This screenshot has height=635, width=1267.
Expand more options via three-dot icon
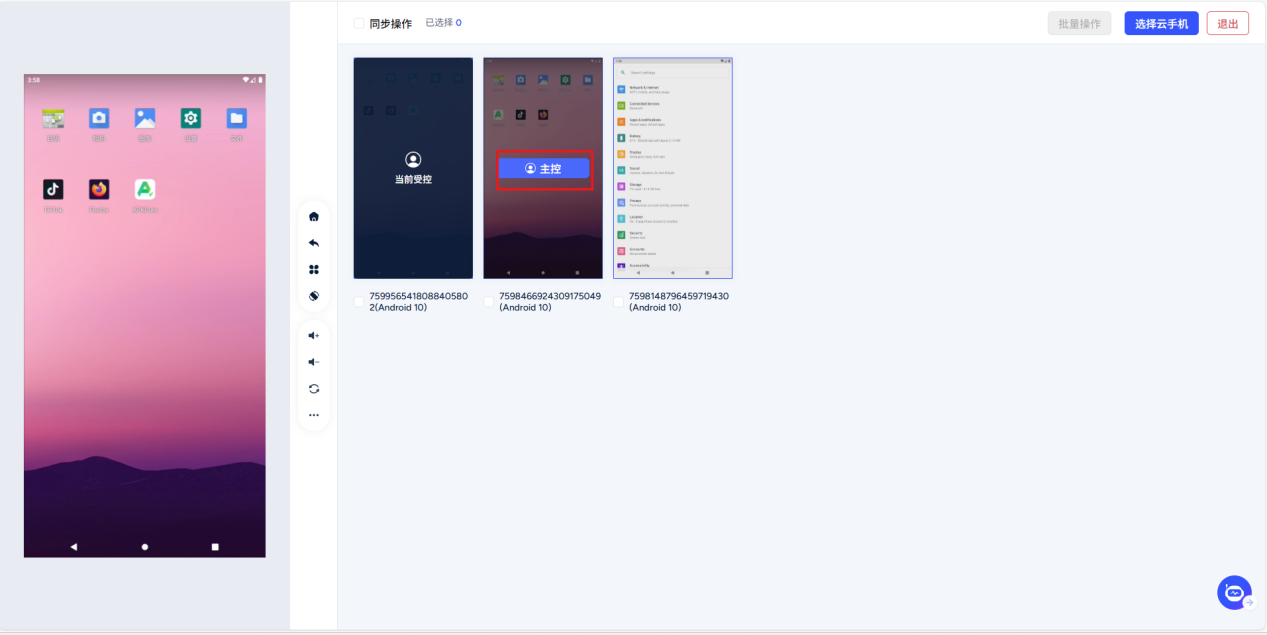[x=314, y=415]
